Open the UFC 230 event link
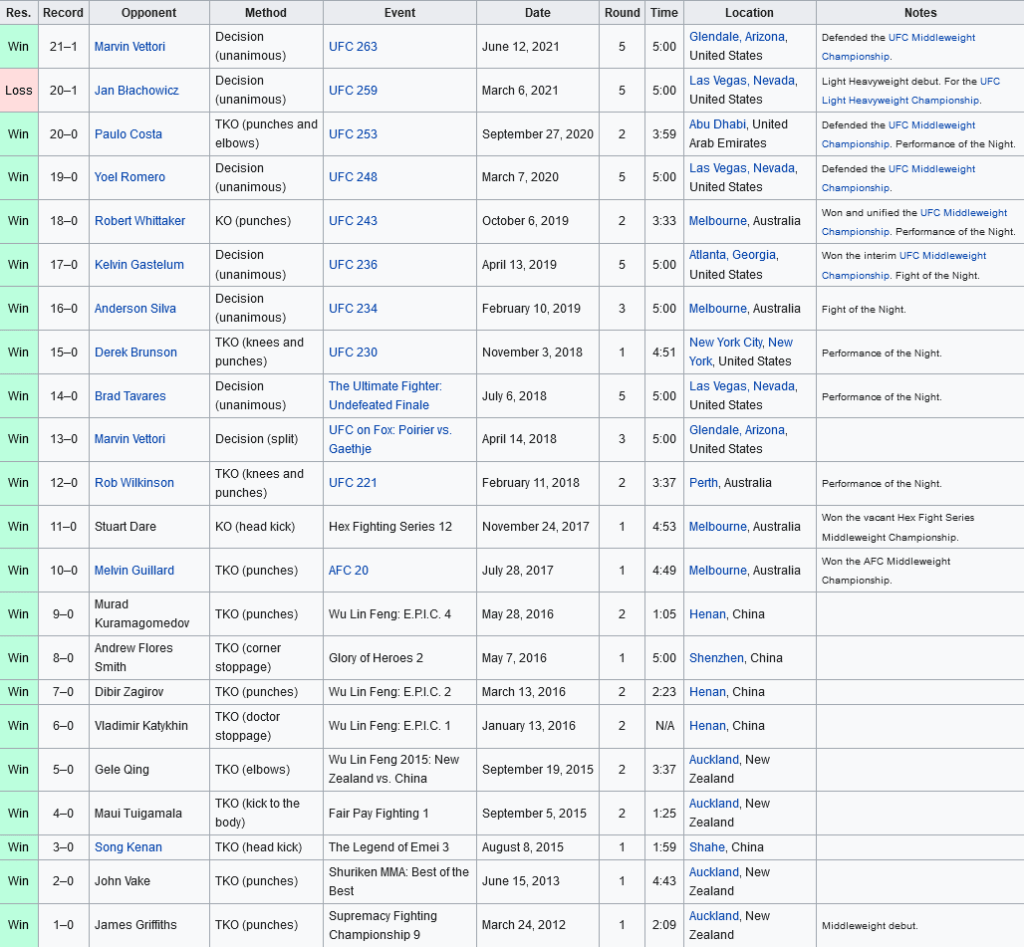Viewport: 1024px width, 947px height. (x=353, y=352)
